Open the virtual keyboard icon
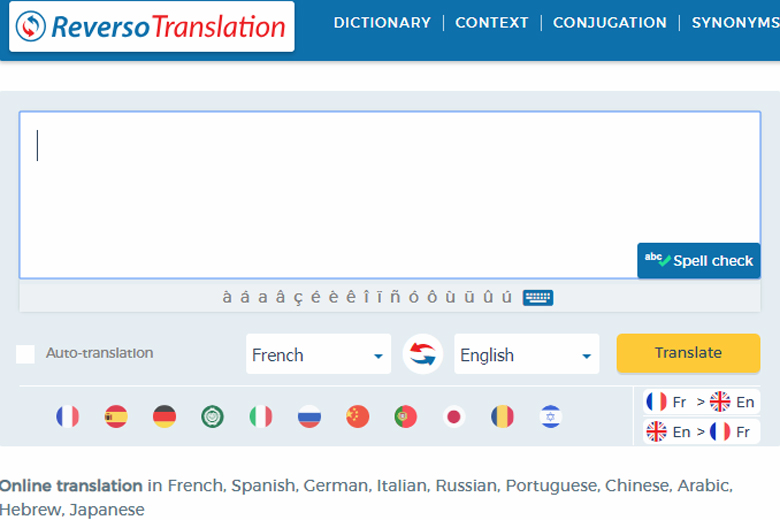Viewport: 780px width, 520px height. (x=537, y=297)
